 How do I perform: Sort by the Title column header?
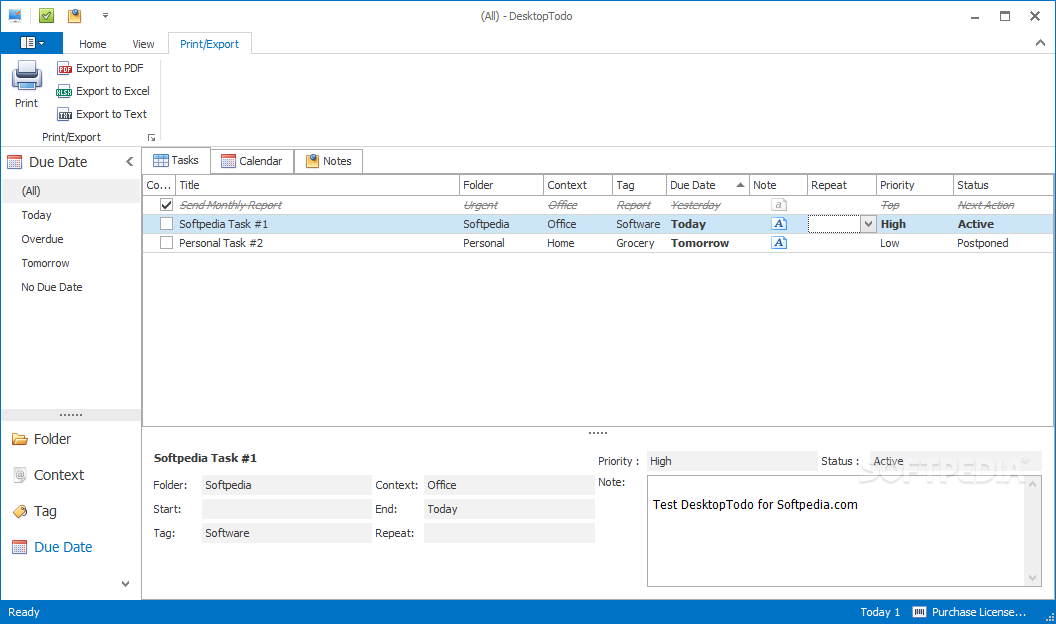point(317,185)
